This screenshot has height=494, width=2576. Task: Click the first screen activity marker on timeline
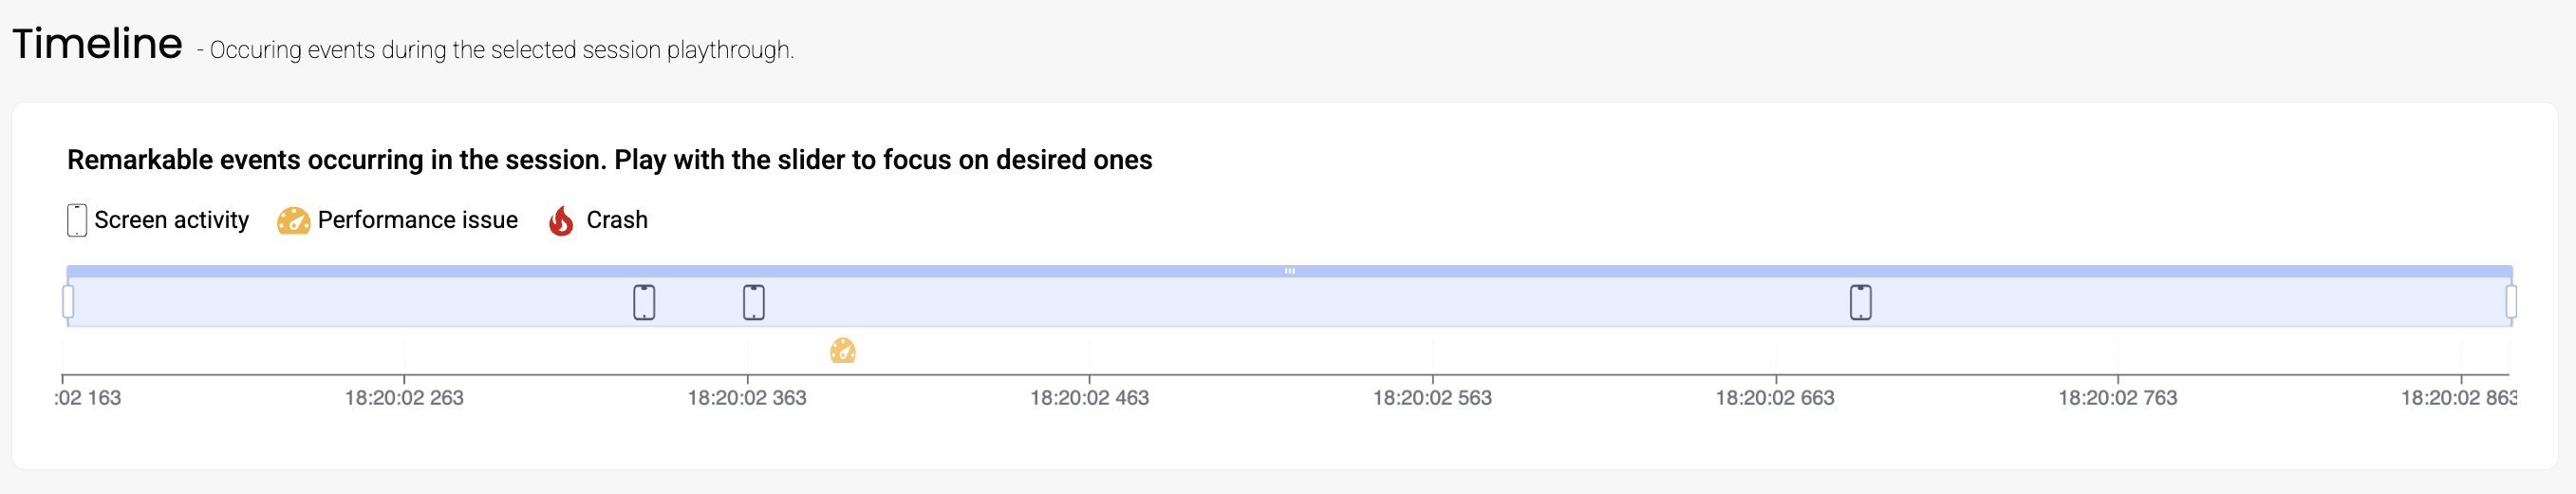644,302
